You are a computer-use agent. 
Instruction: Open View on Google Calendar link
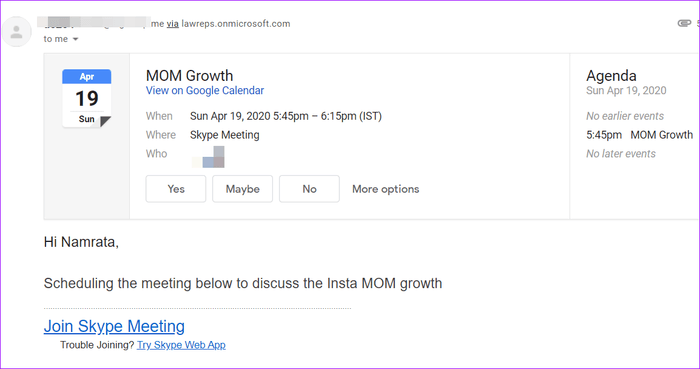click(205, 91)
